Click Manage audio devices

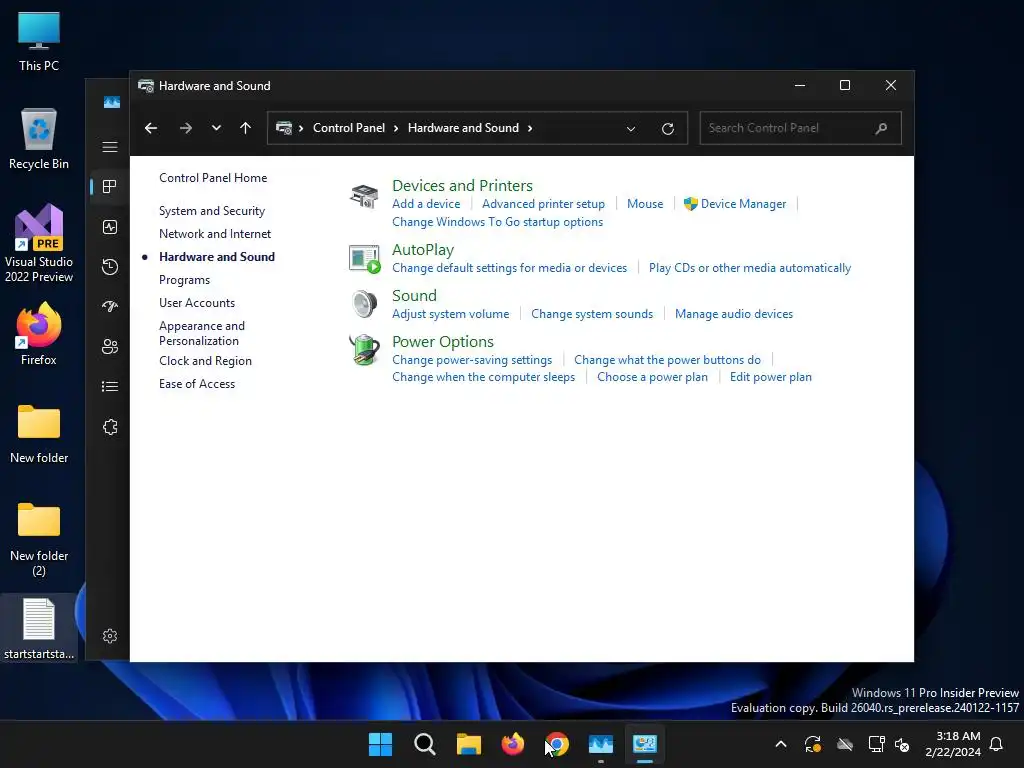point(733,314)
